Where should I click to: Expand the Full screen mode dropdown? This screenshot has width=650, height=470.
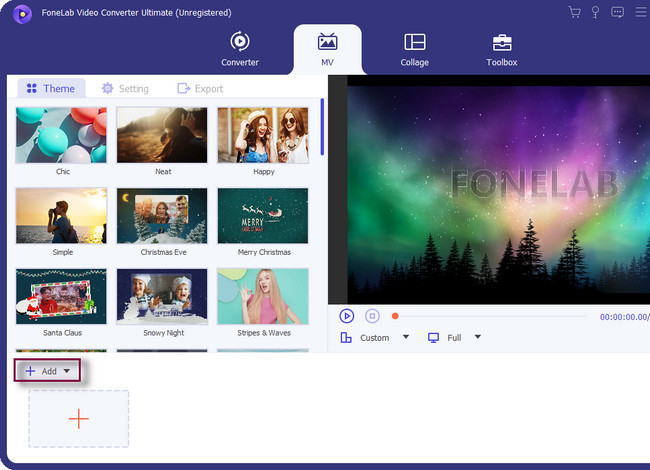click(478, 337)
